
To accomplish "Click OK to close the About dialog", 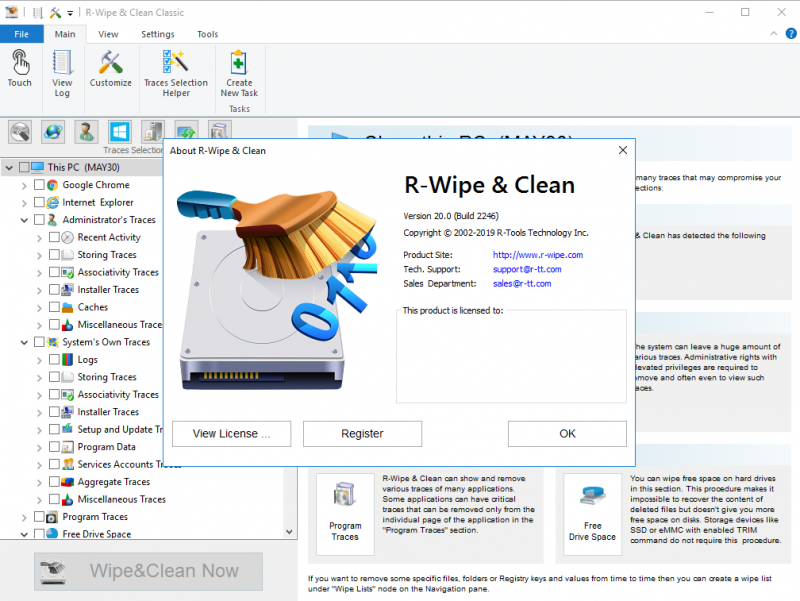I will [x=567, y=433].
